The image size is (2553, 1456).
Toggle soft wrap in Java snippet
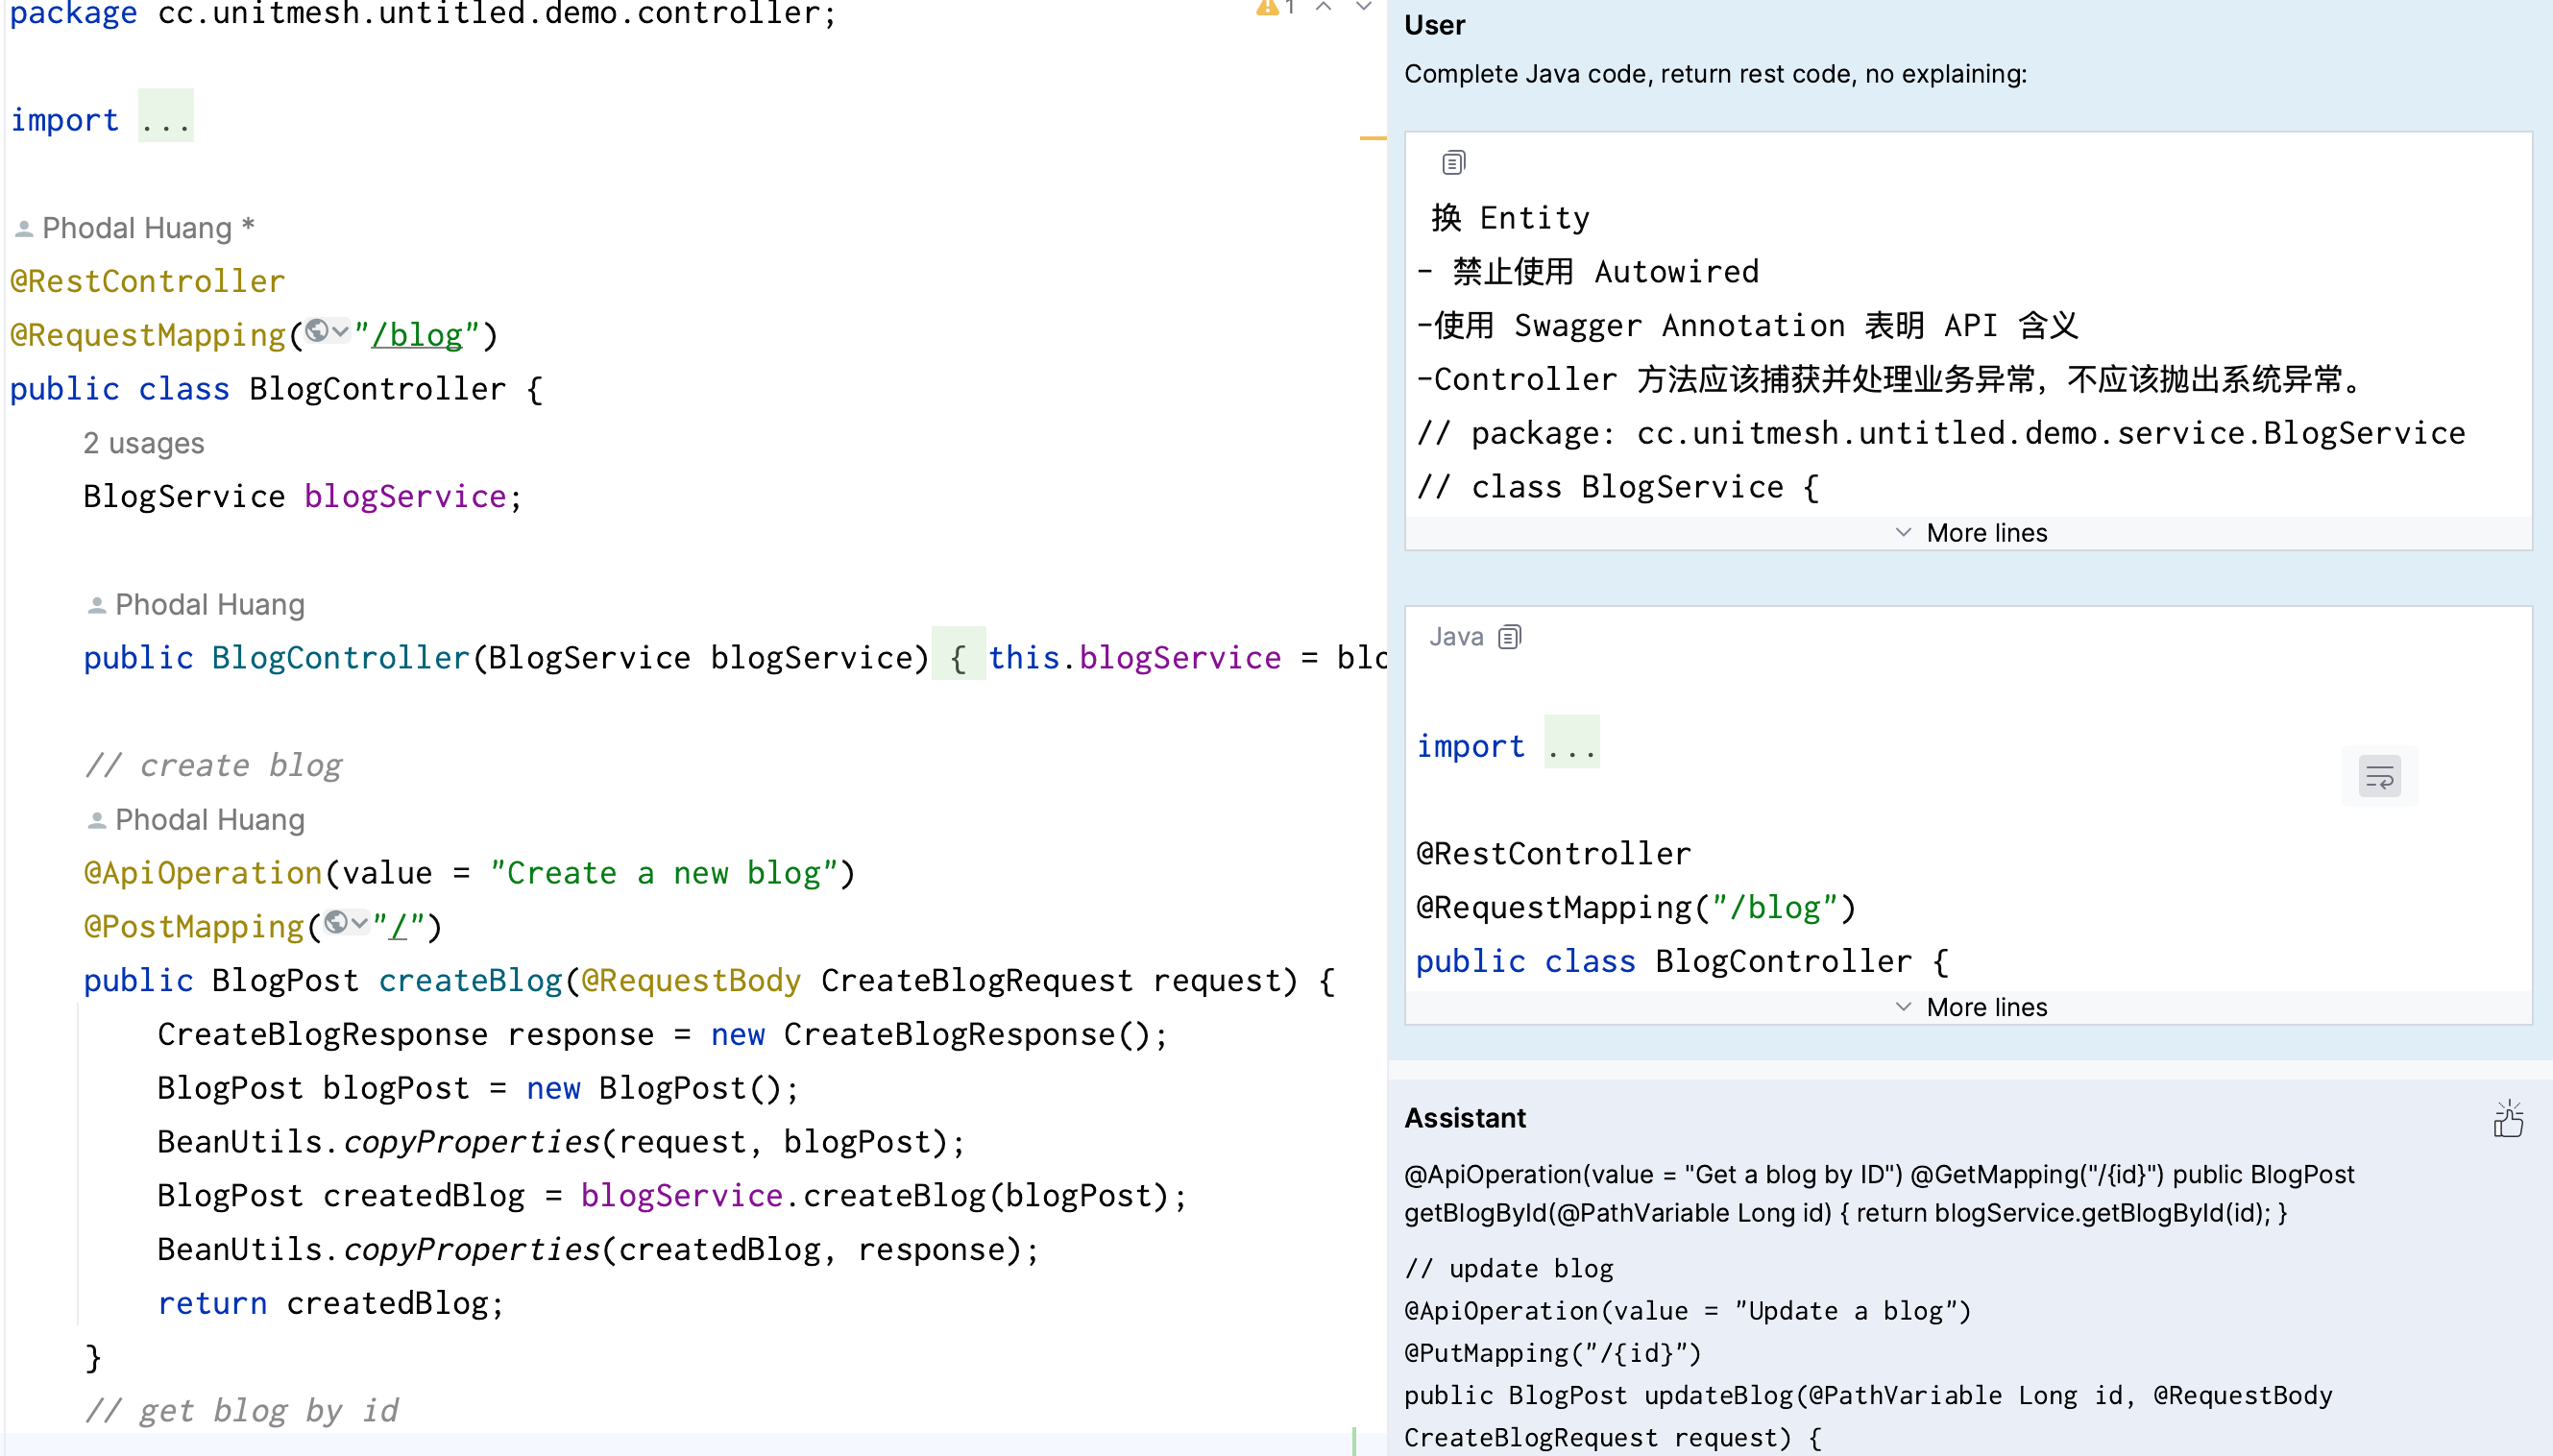[x=2379, y=777]
